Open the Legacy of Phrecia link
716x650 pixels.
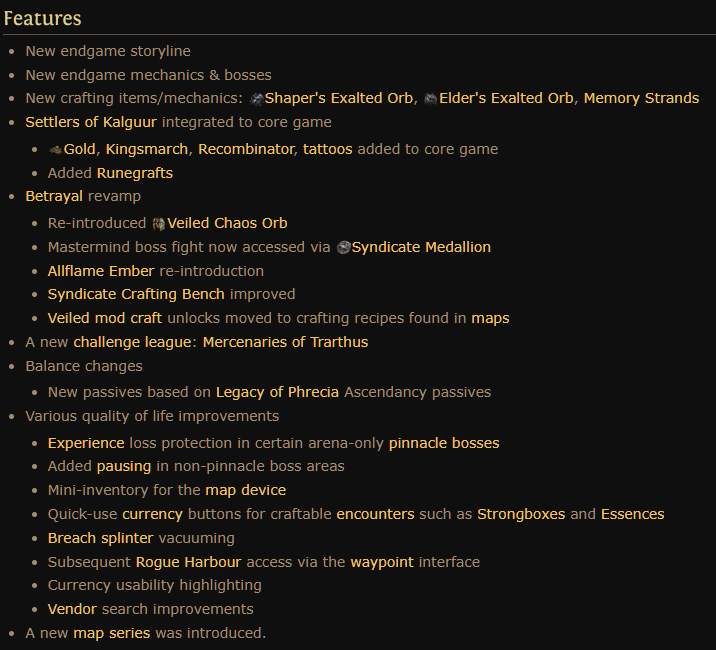(x=278, y=392)
